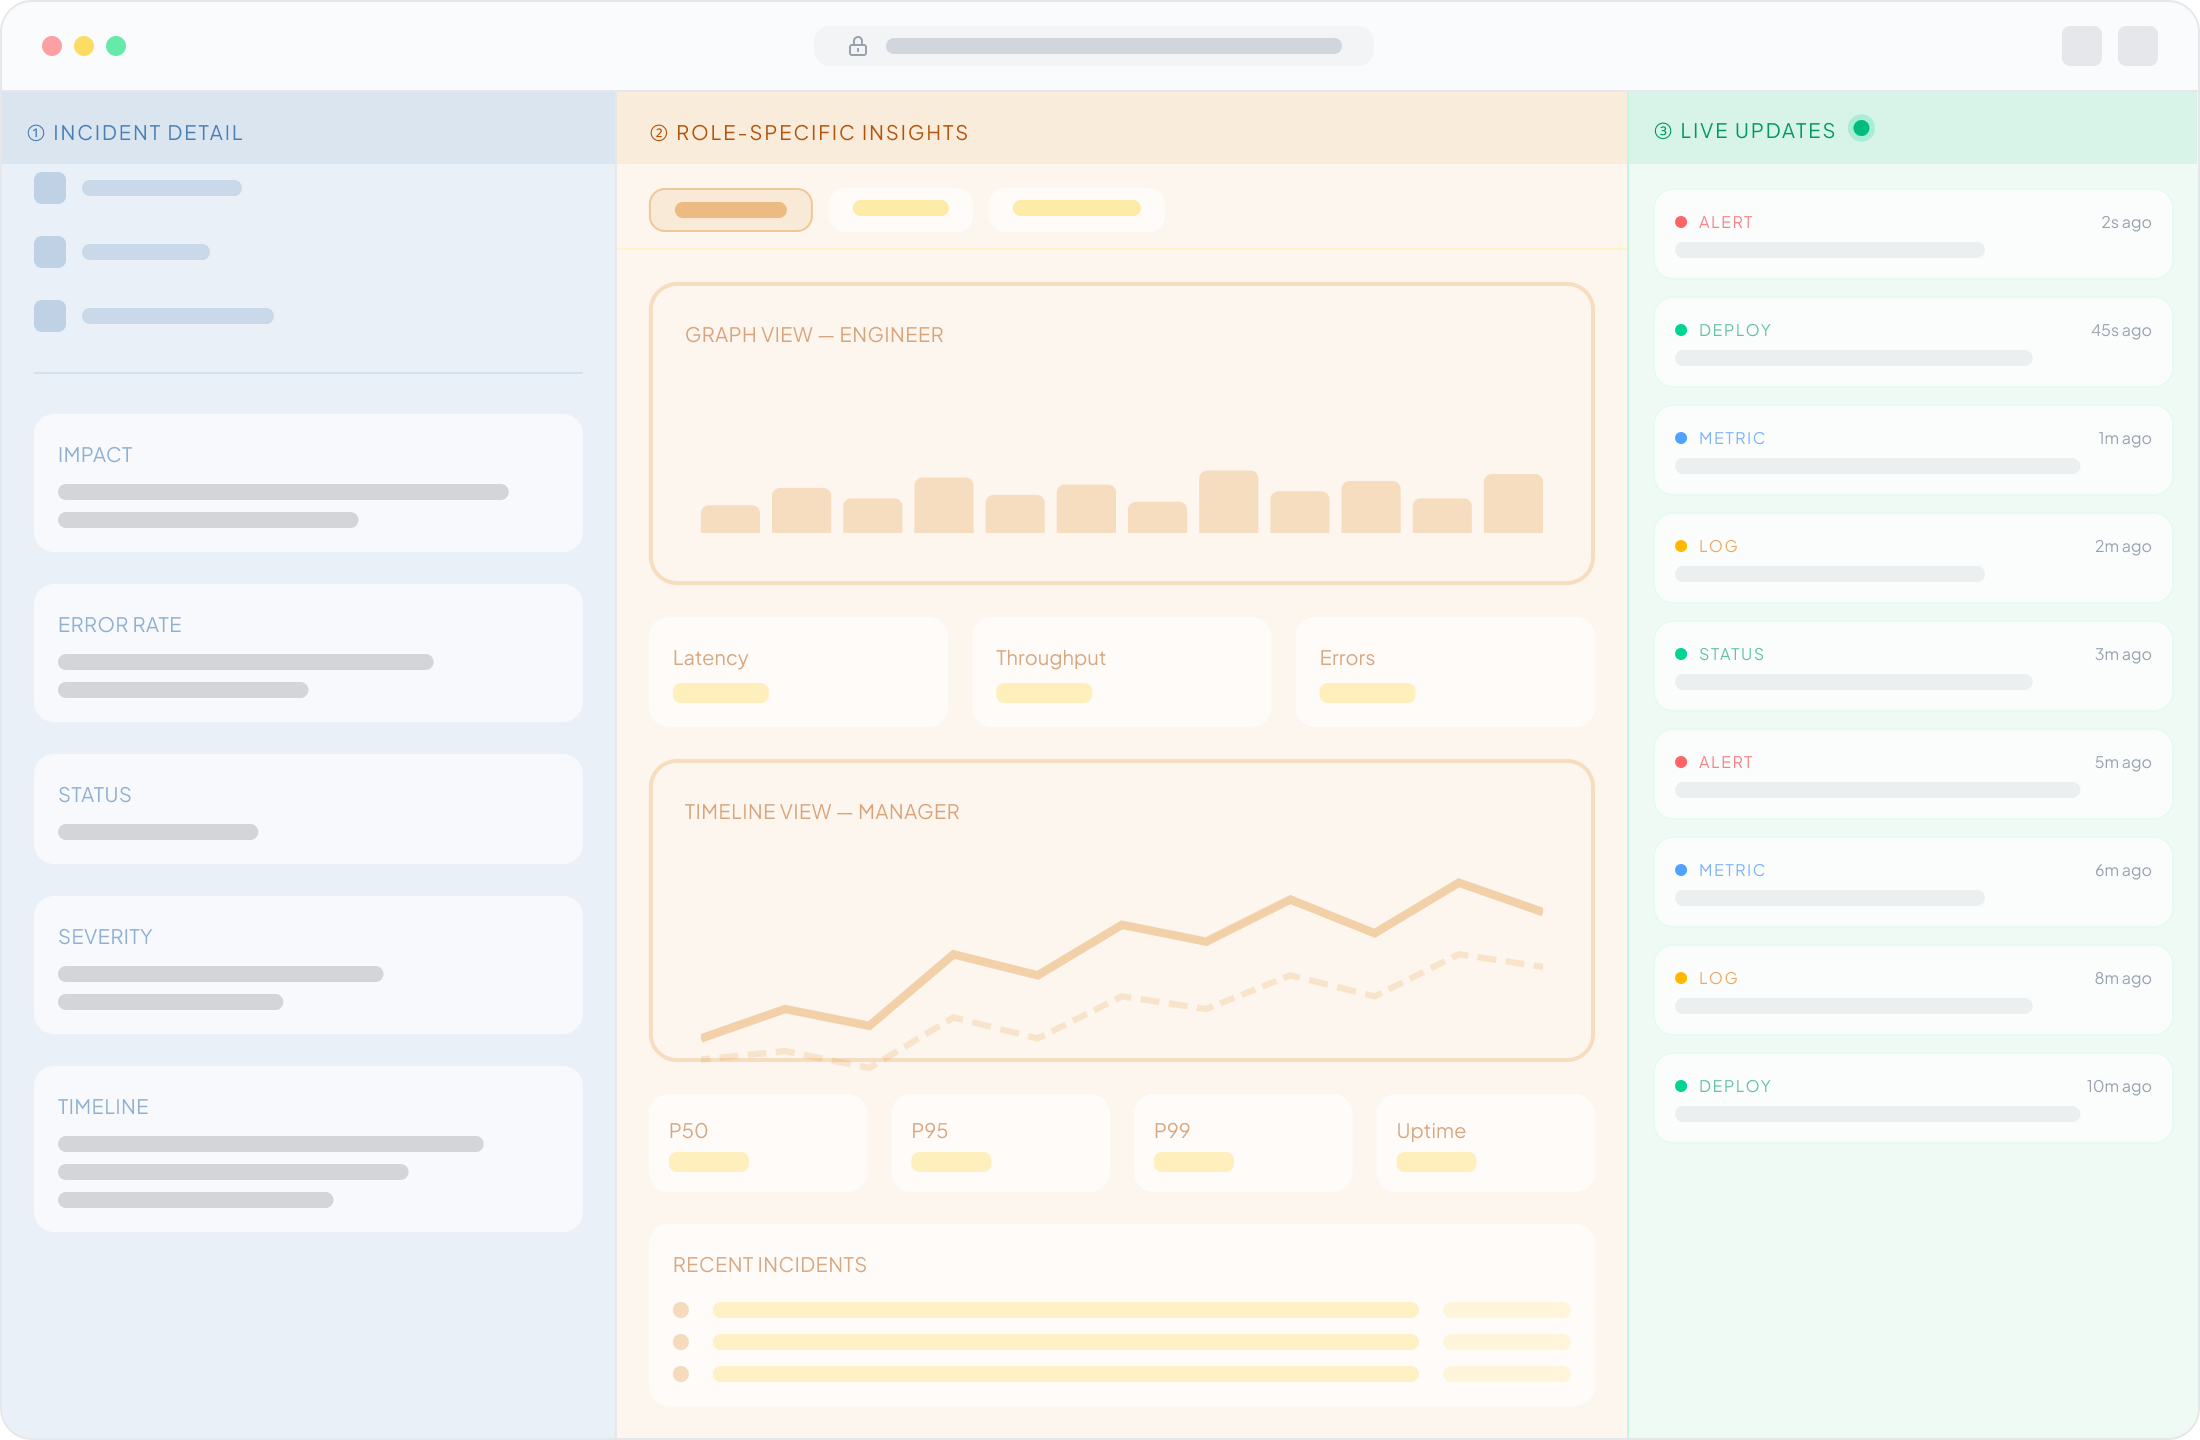2200x1440 pixels.
Task: Switch to the second yellow role tab
Action: click(x=900, y=209)
